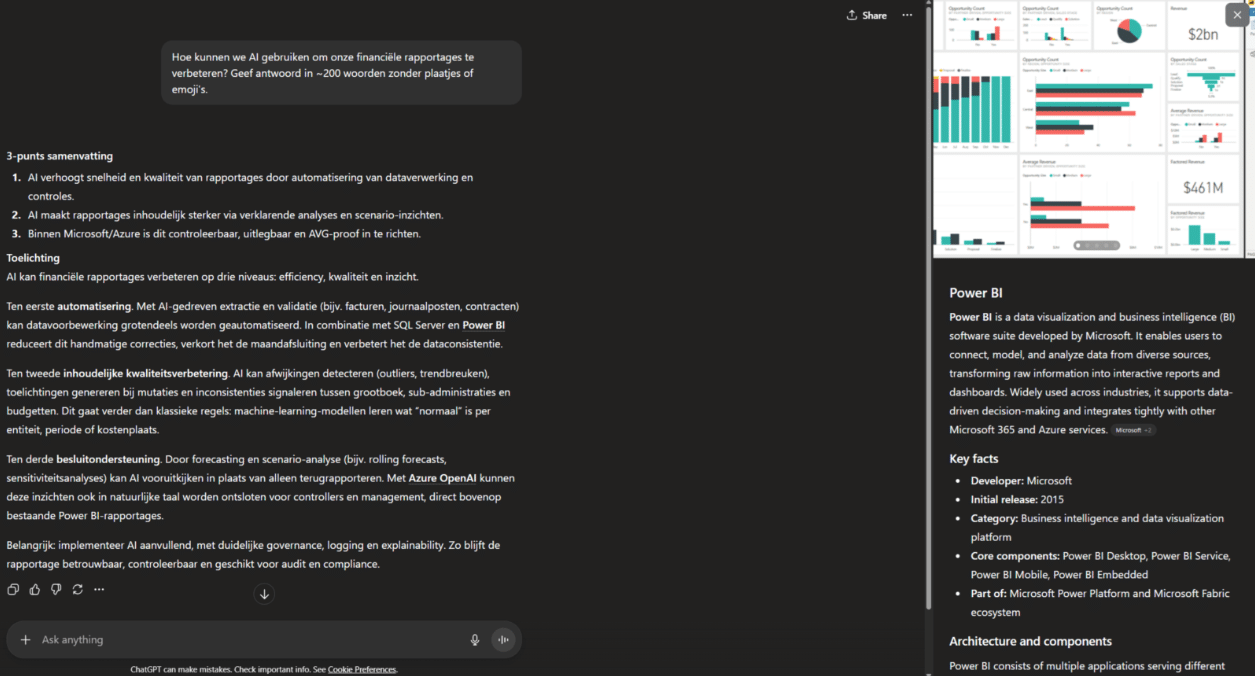Click the user prompt message bubble

coord(341,73)
